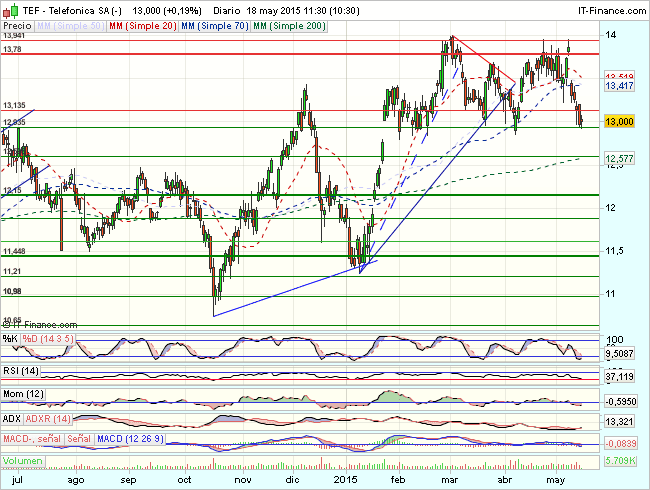Open the ADXR (14) indicator label
The image size is (650, 490).
pyautogui.click(x=48, y=419)
